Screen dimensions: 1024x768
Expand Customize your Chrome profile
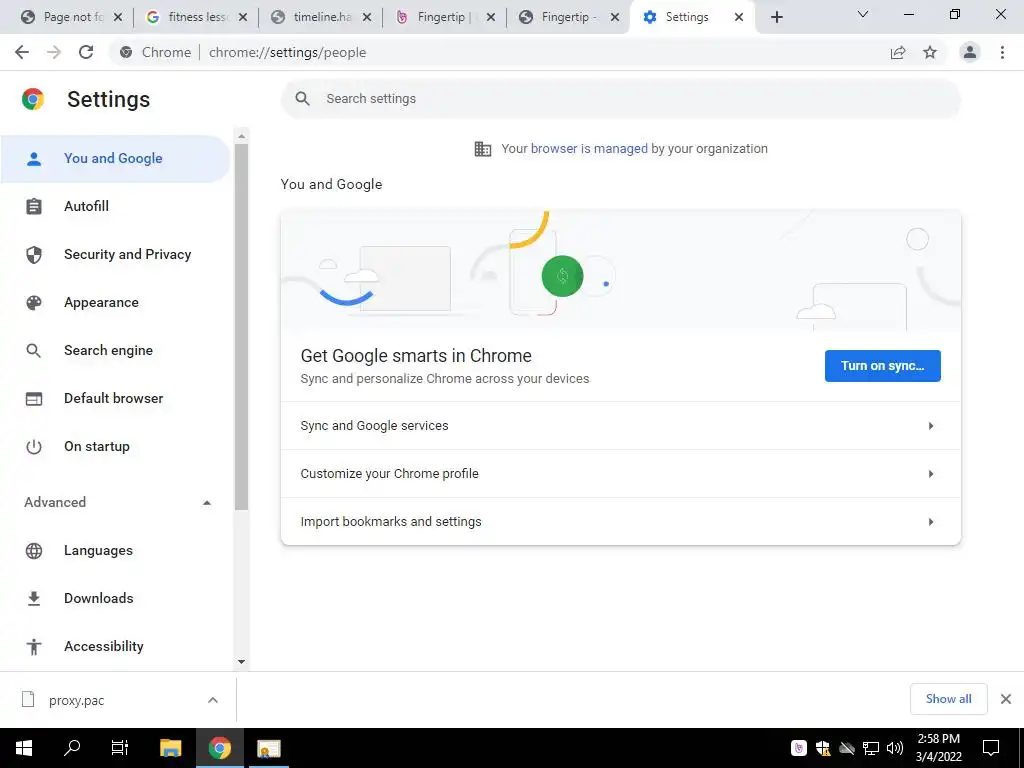point(620,473)
